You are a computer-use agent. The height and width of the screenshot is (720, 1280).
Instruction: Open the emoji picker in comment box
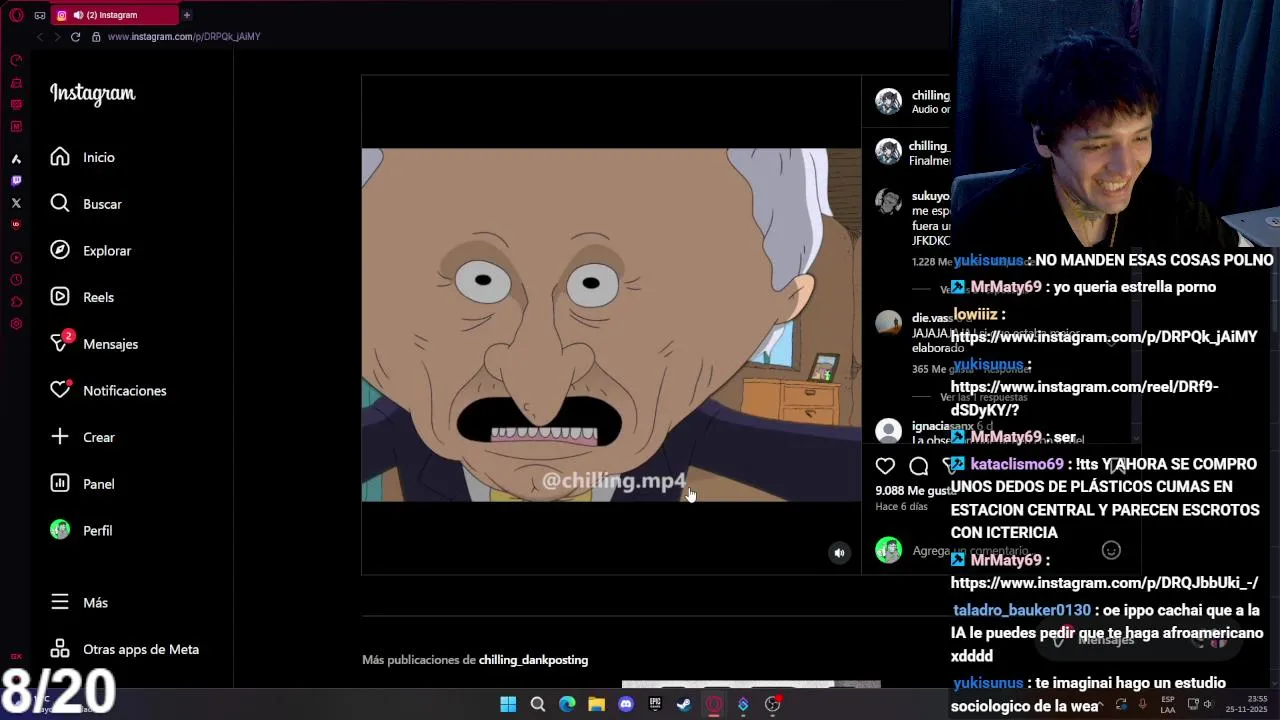click(x=1110, y=551)
